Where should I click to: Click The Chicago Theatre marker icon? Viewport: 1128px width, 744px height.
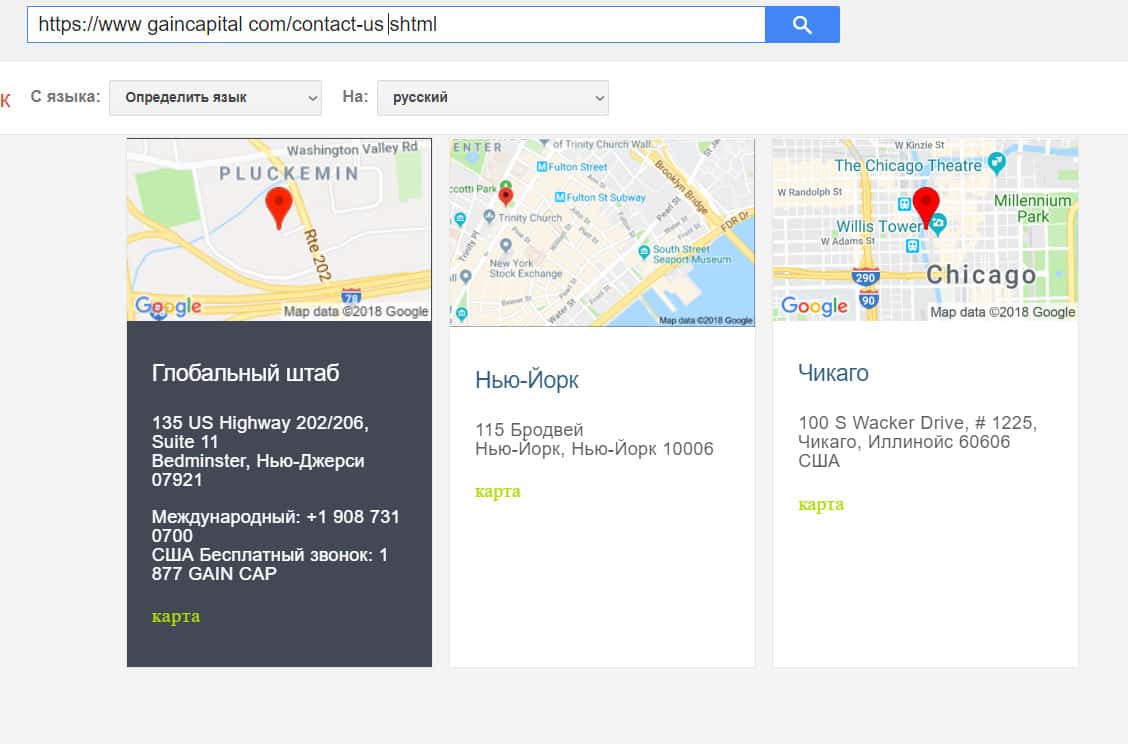996,163
